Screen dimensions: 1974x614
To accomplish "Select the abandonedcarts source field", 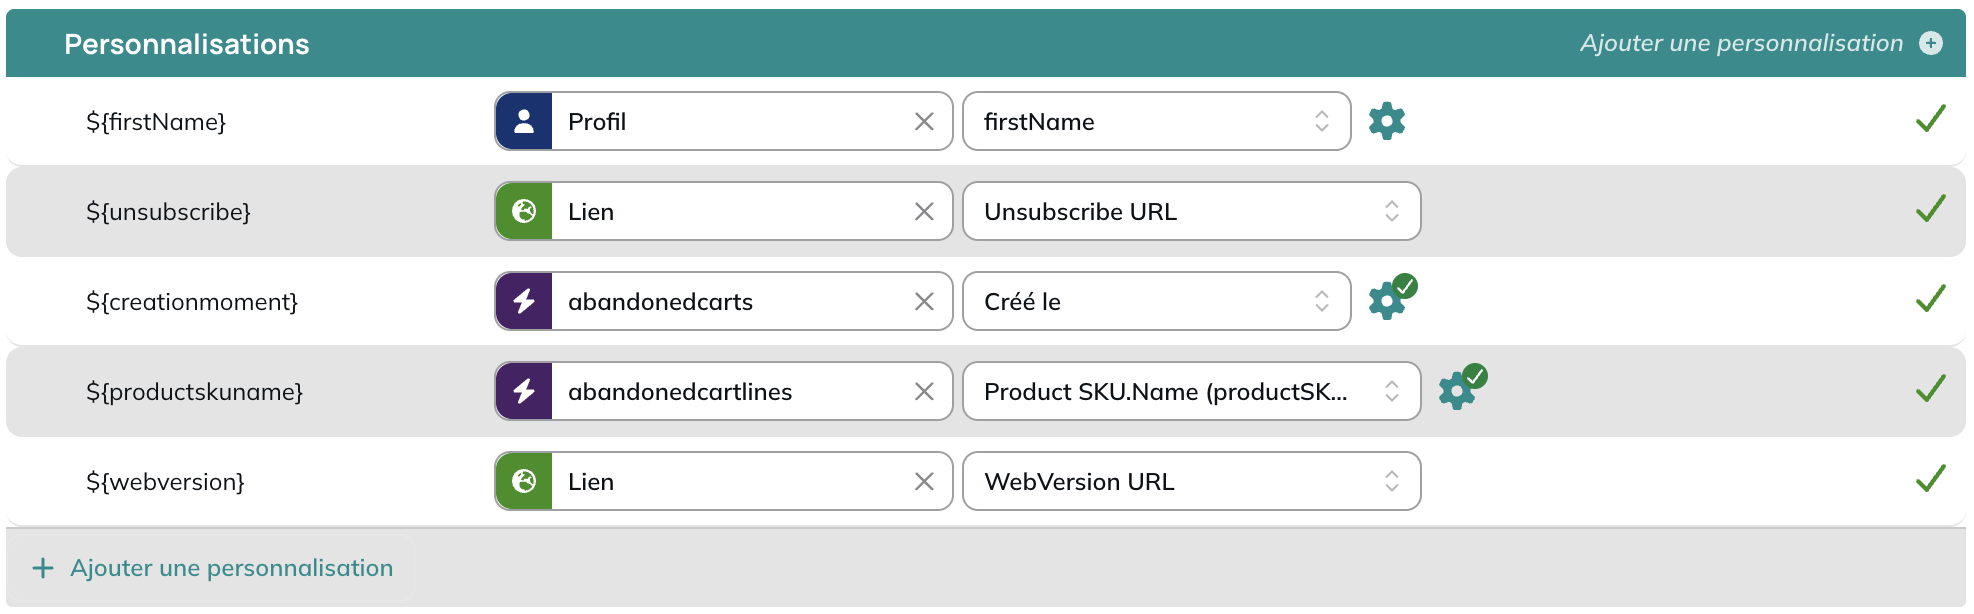I will coord(724,301).
